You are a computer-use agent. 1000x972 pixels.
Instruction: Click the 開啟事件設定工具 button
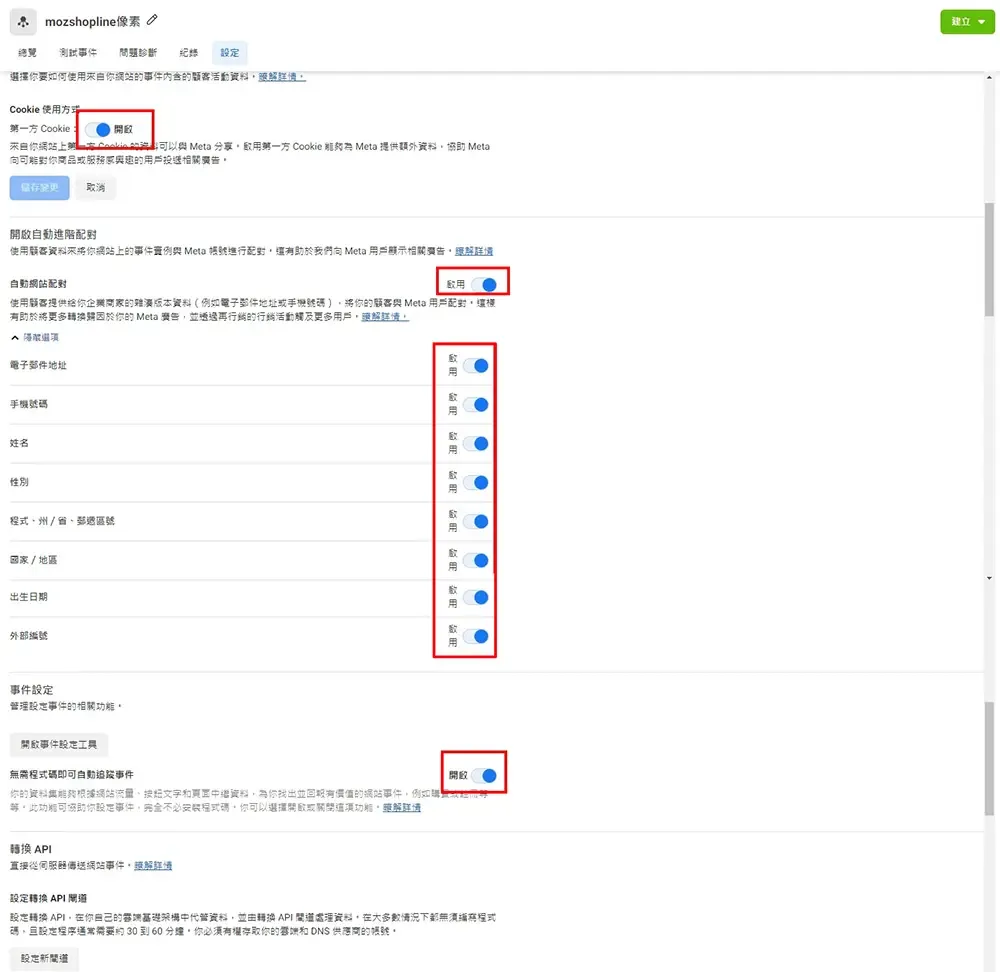coord(59,744)
